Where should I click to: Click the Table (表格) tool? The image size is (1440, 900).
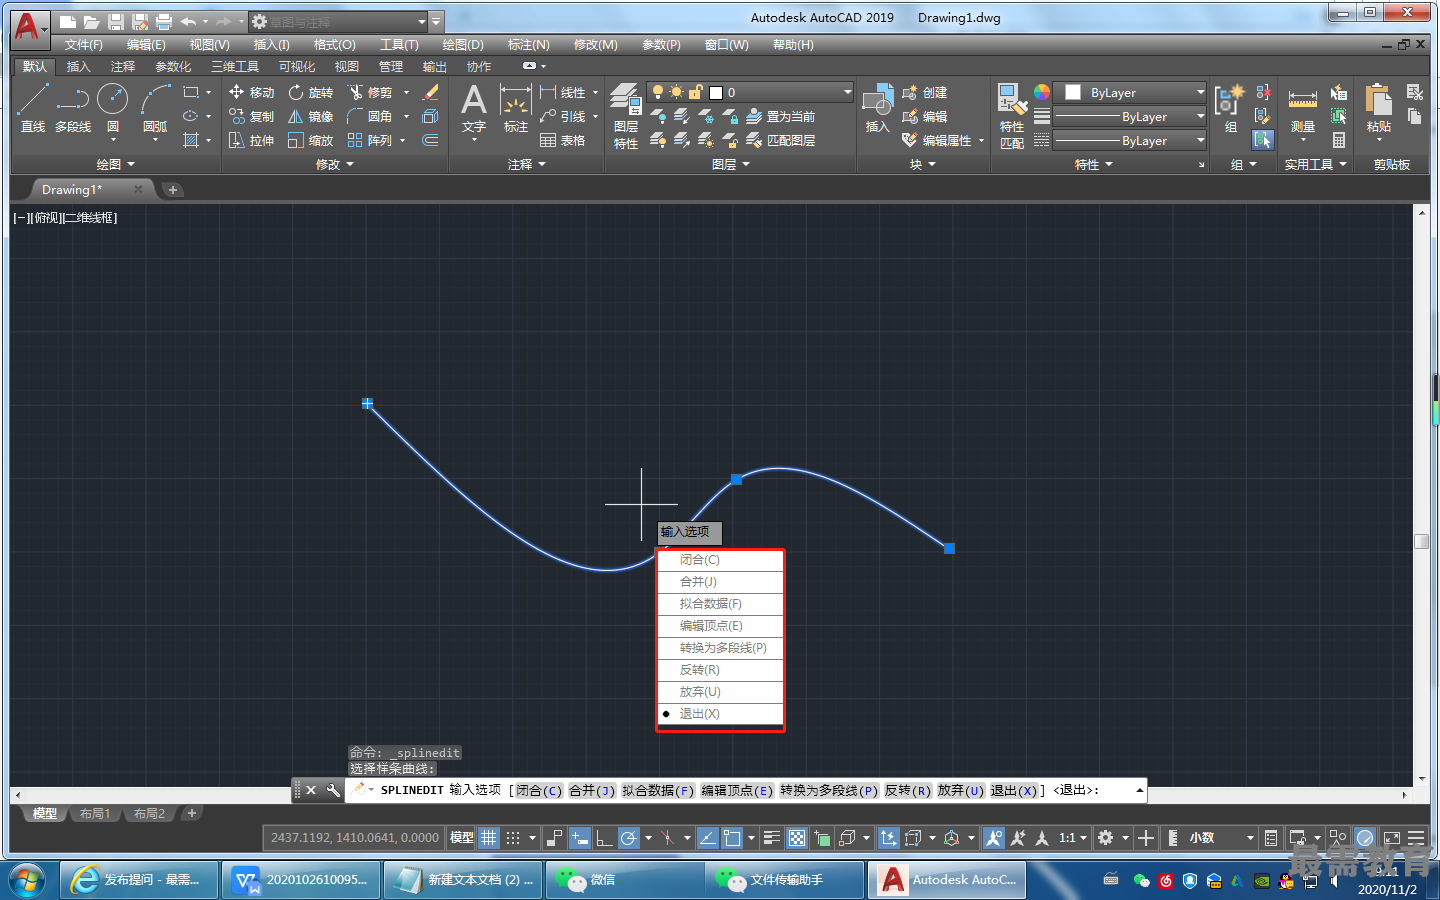562,140
